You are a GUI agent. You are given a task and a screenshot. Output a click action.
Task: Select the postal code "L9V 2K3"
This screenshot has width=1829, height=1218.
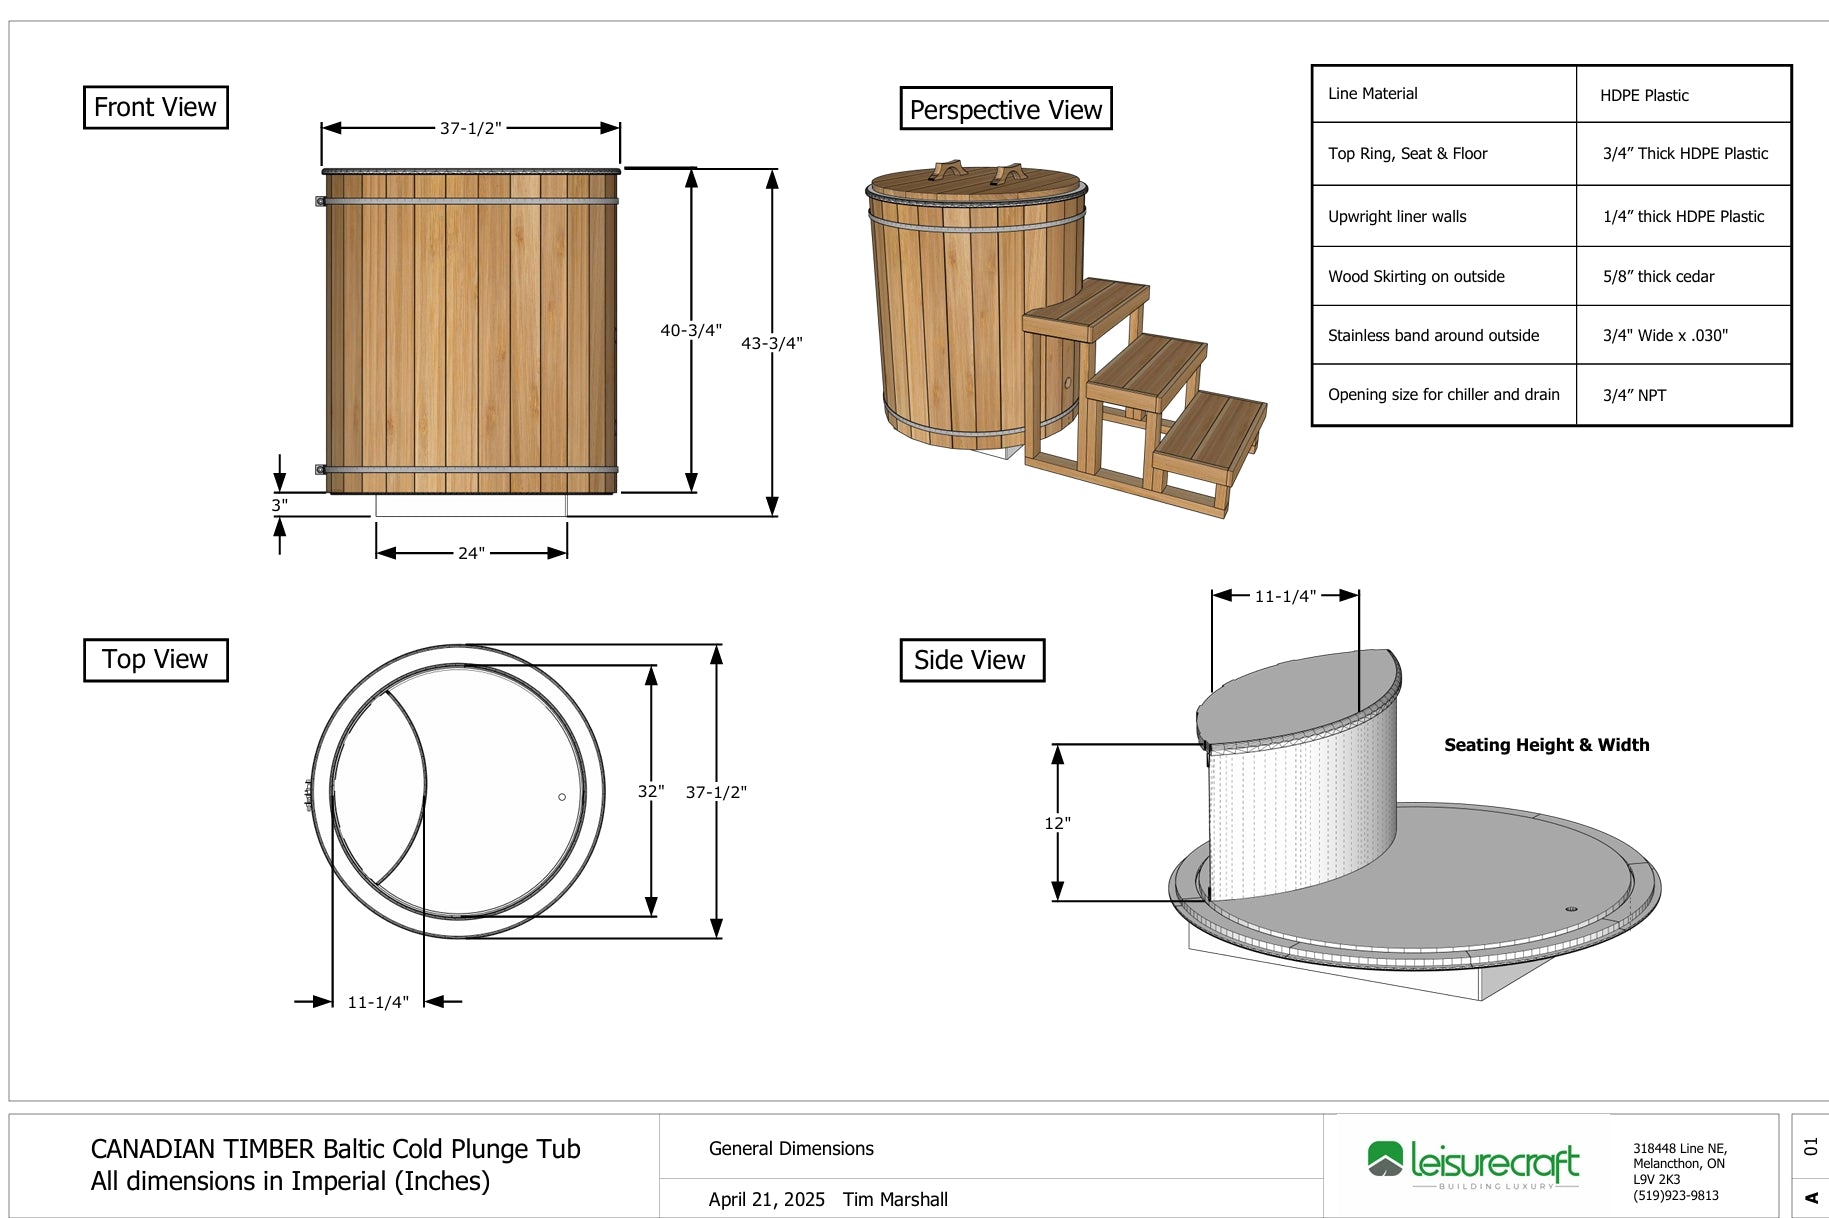tap(1658, 1179)
